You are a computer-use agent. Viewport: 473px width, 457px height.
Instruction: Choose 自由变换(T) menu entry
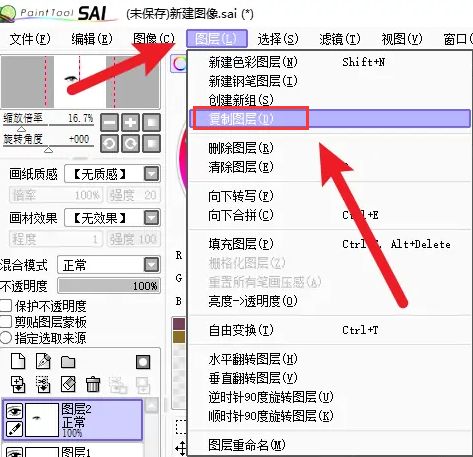click(330, 330)
